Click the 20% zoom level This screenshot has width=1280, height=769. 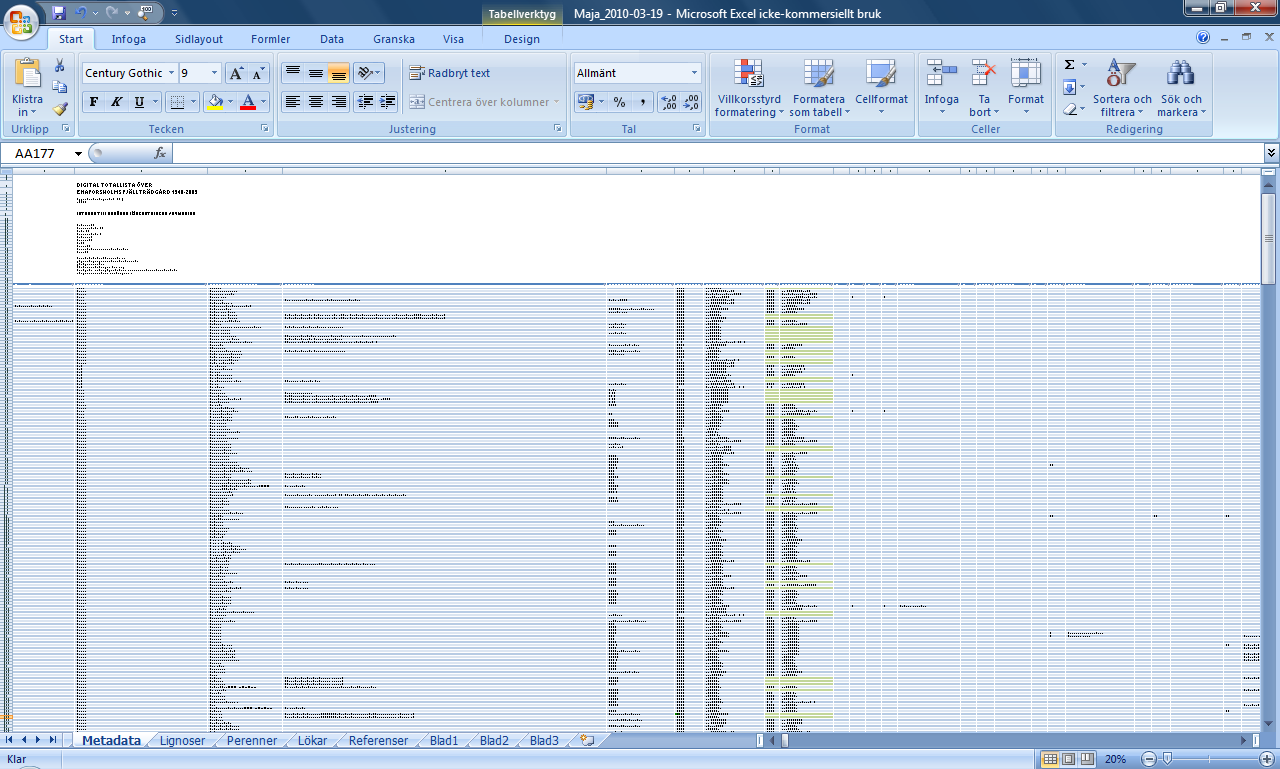click(x=1115, y=759)
